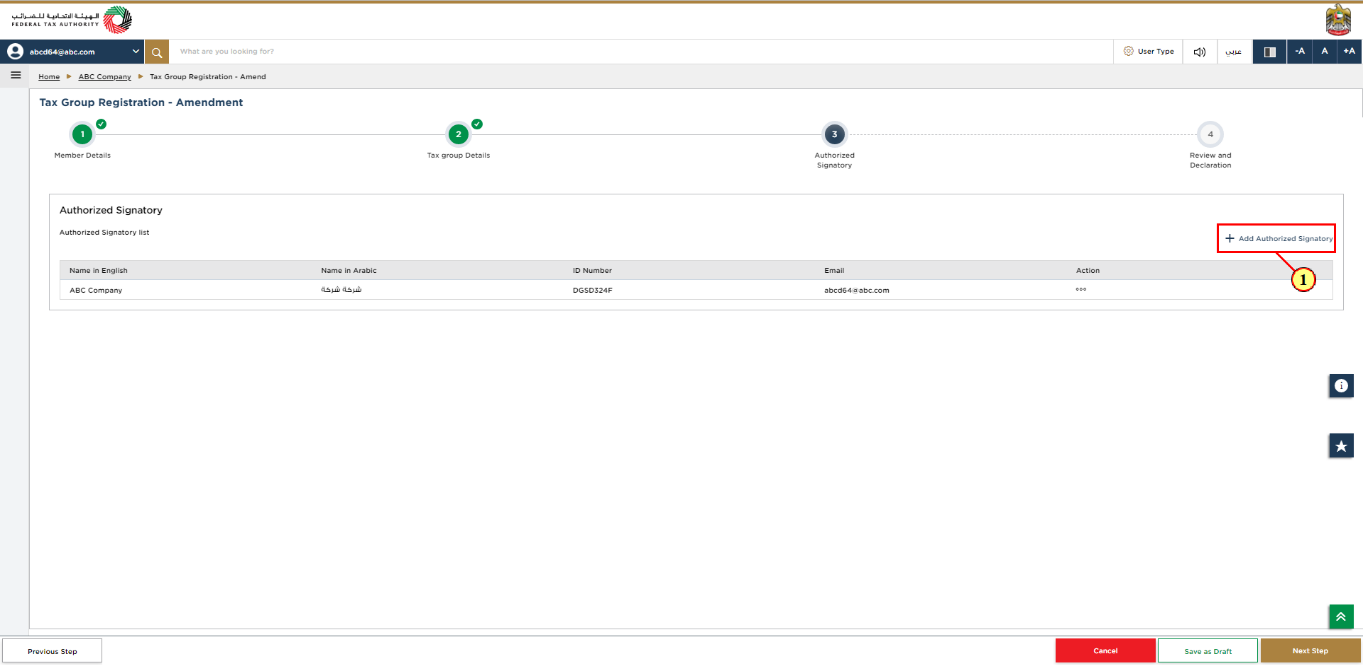Click the Action column header
The width and height of the screenshot is (1363, 666).
point(1088,270)
